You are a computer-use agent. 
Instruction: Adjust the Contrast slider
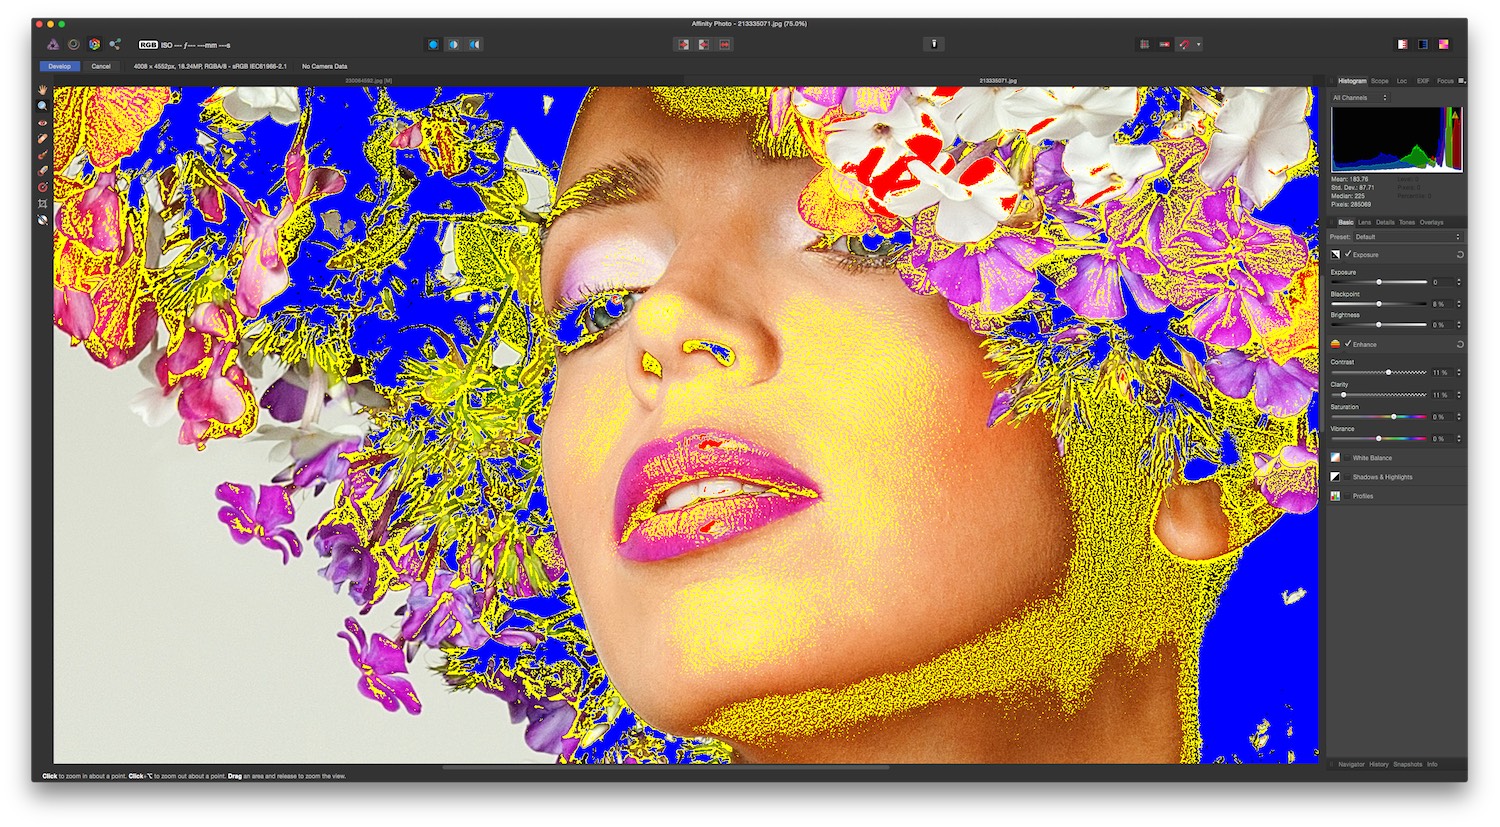(x=1379, y=372)
